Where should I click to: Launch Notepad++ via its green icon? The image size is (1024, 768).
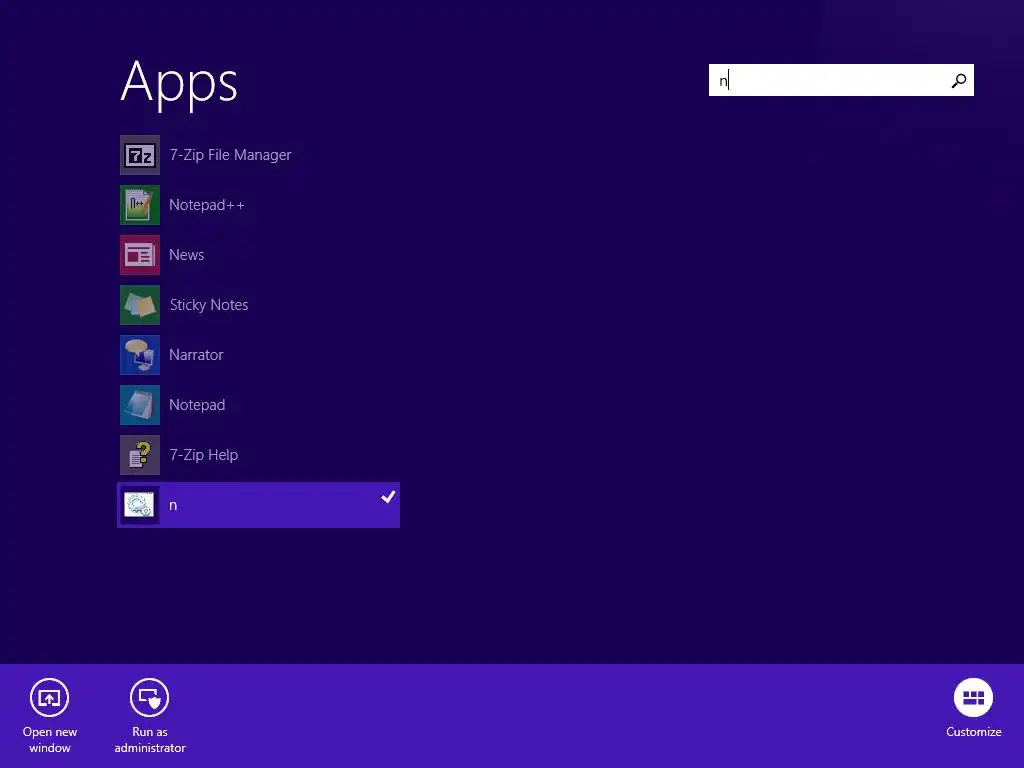pos(140,205)
